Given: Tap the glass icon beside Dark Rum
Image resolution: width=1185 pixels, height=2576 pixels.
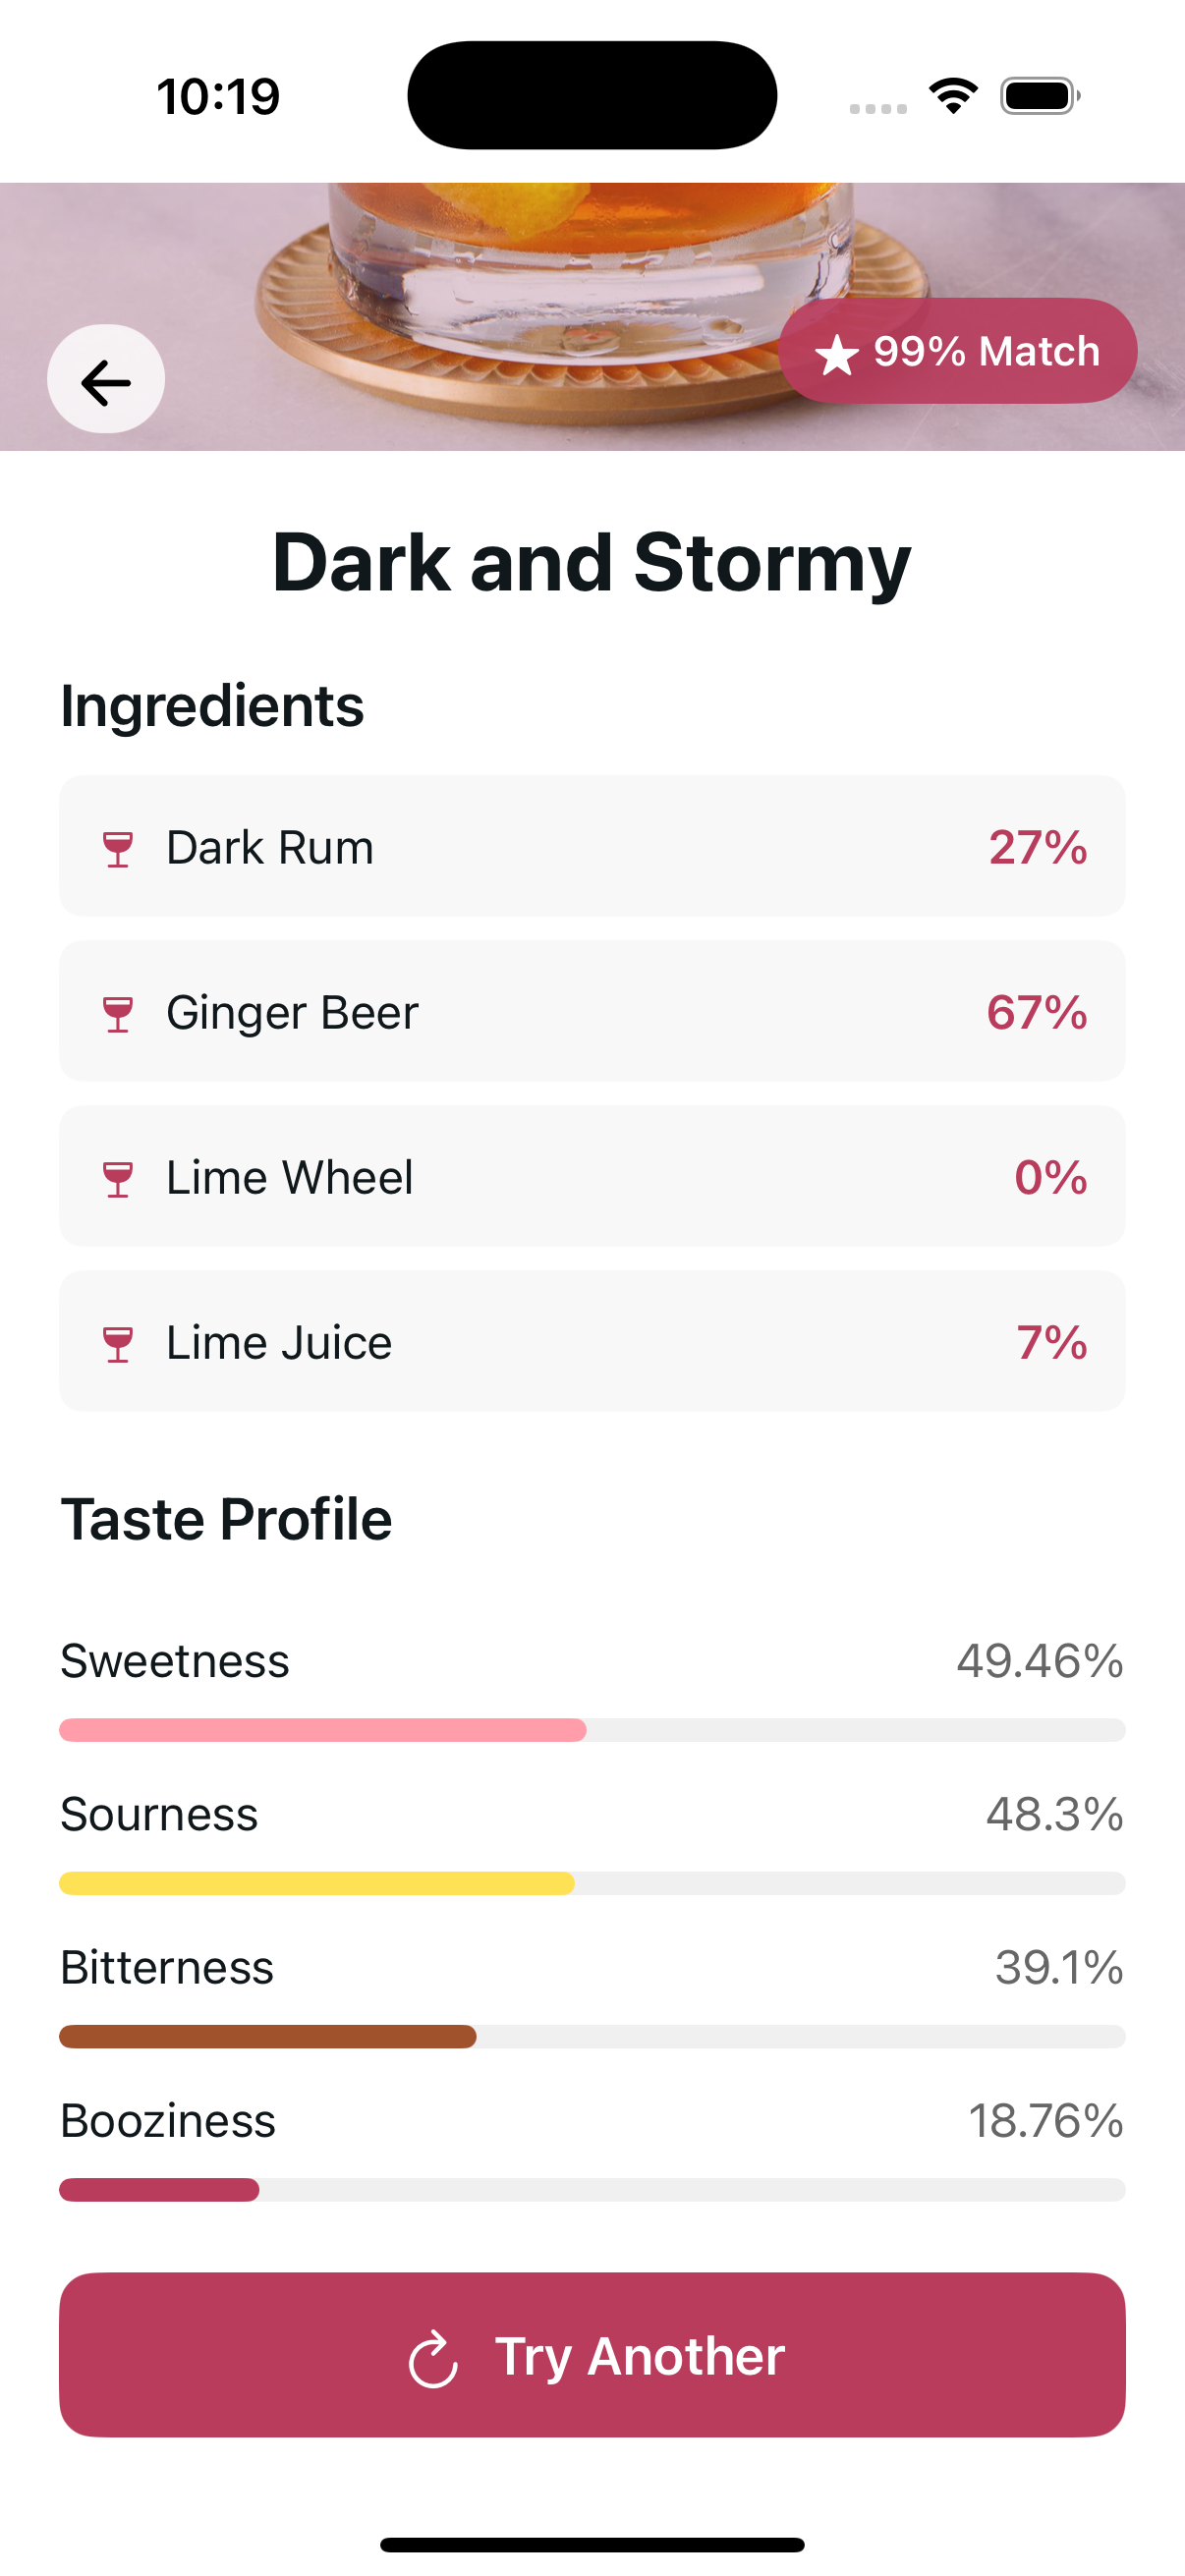Looking at the screenshot, I should (x=118, y=848).
